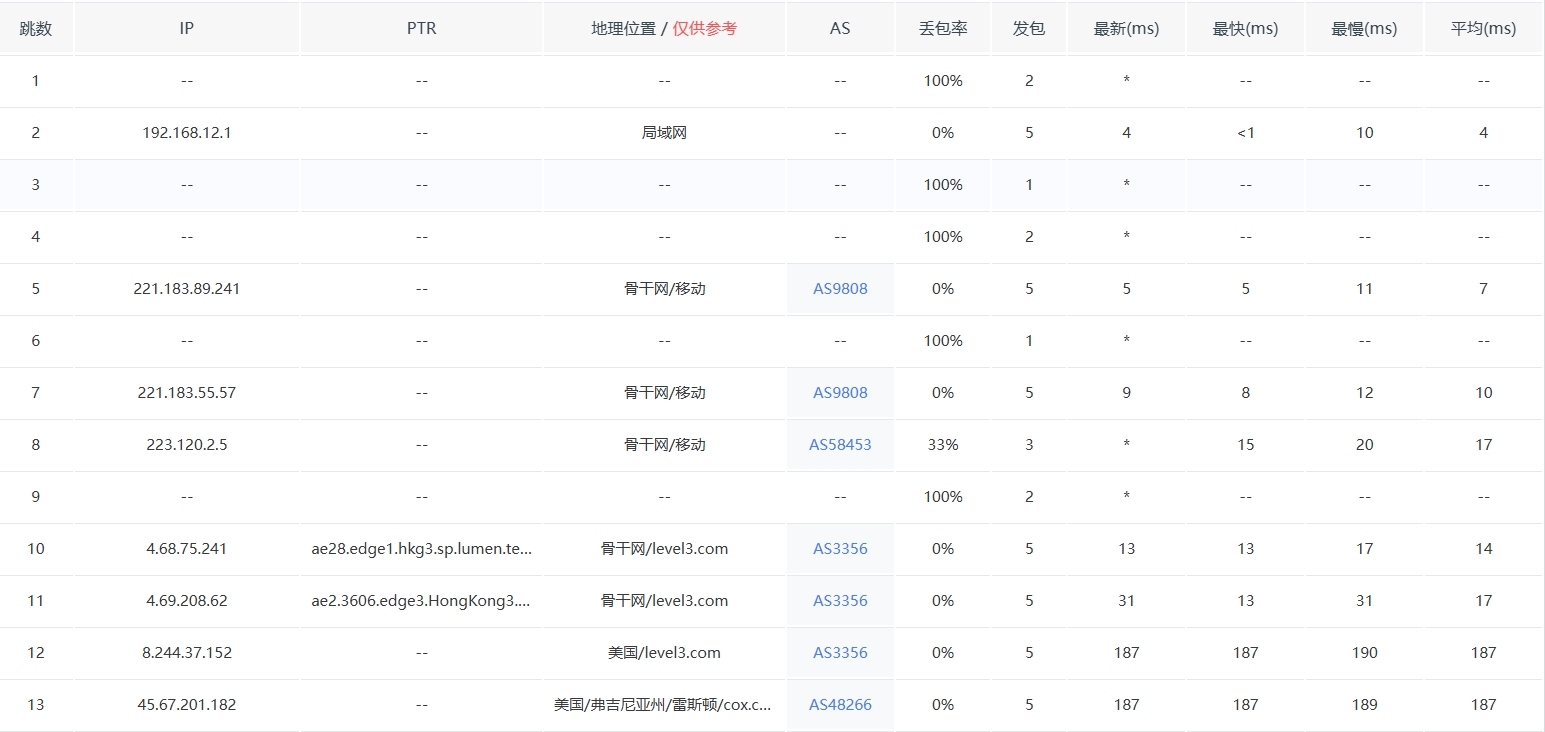Viewport: 1545px width, 732px height.
Task: Open AS3356 link for 4.69.208.62
Action: 840,601
